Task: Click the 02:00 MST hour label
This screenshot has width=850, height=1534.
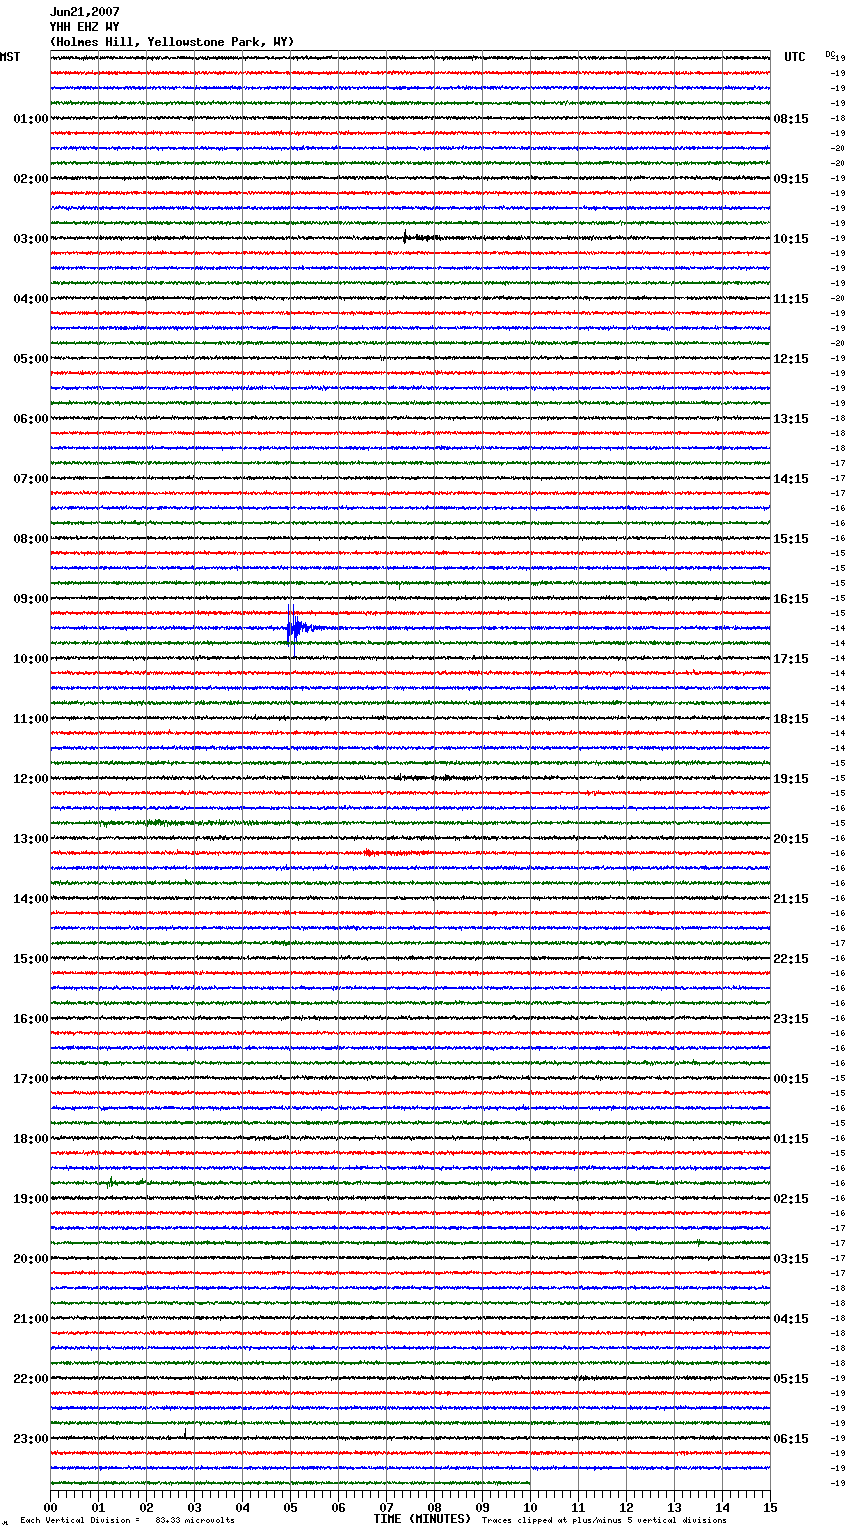Action: tap(30, 179)
